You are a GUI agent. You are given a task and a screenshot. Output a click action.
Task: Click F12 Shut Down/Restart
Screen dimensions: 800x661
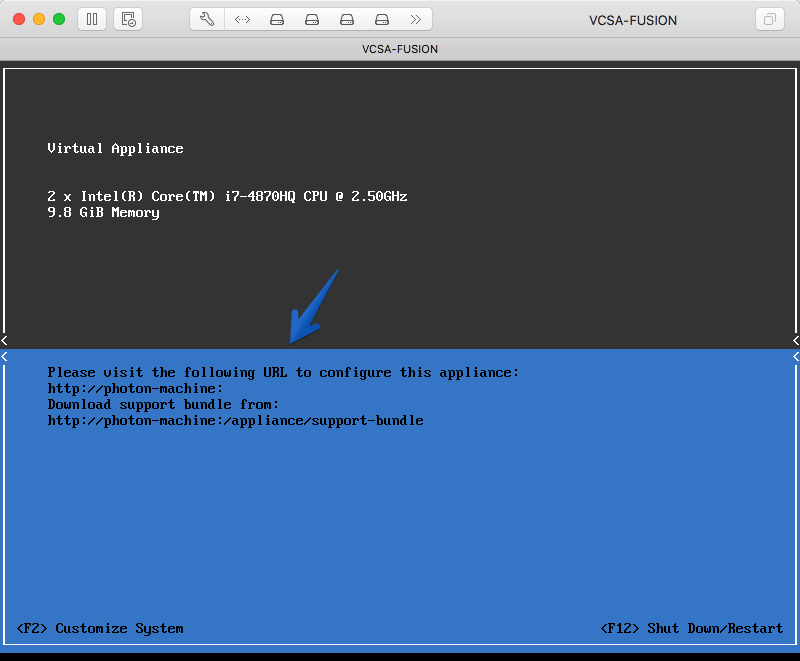pyautogui.click(x=692, y=628)
